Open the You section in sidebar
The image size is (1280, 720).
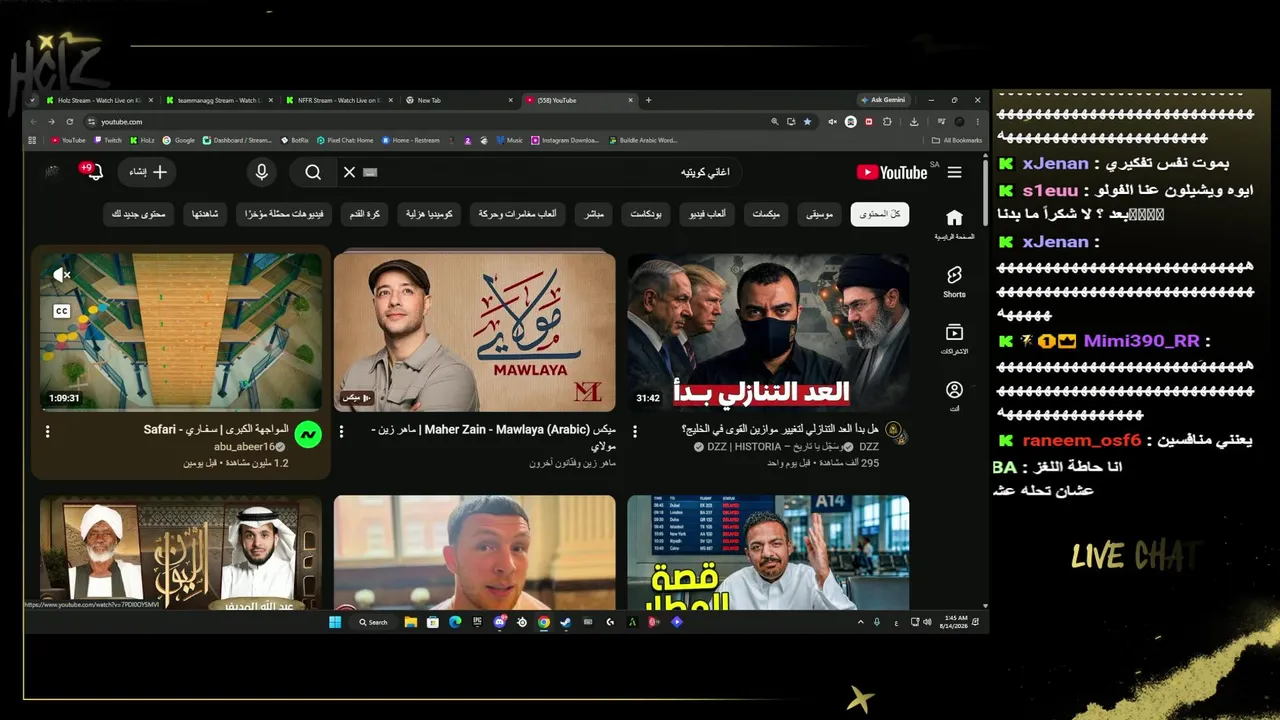point(954,395)
